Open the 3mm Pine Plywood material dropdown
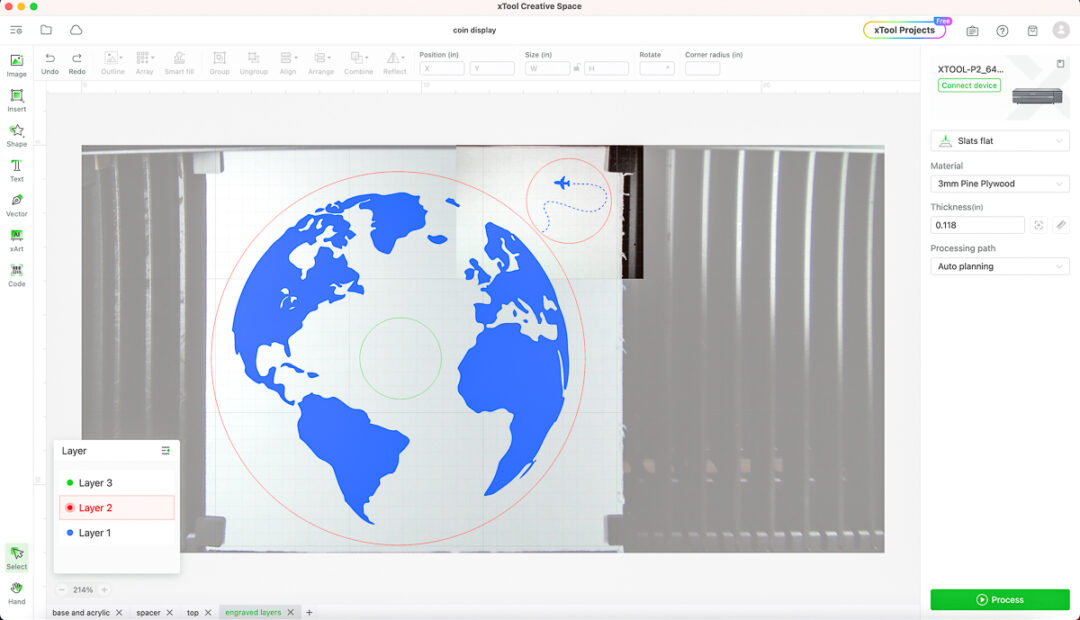Screen dimensions: 1080x620 (x=999, y=184)
